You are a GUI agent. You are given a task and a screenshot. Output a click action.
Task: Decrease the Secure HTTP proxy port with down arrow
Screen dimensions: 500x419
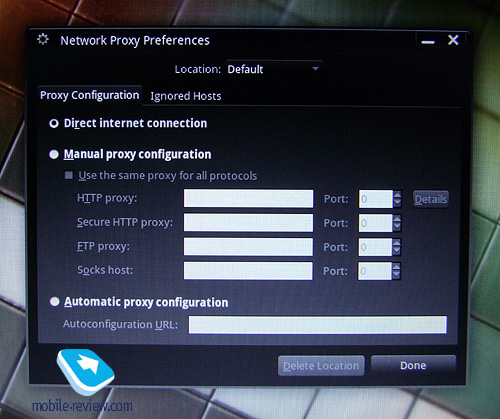(397, 227)
